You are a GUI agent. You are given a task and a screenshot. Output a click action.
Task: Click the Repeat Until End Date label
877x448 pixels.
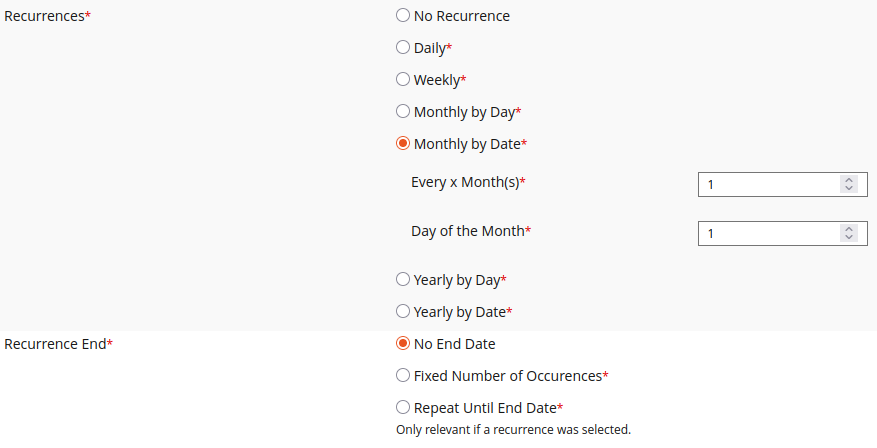tap(485, 408)
